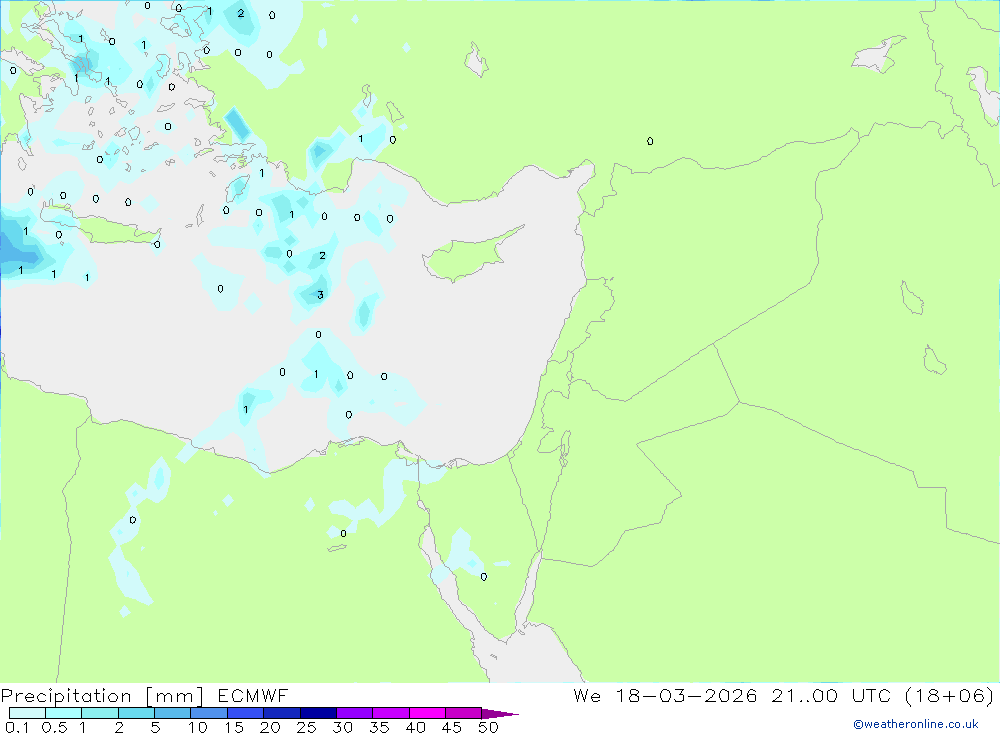The image size is (1000, 733).
Task: Click the precipitation value '3' on the map
Action: tap(320, 295)
